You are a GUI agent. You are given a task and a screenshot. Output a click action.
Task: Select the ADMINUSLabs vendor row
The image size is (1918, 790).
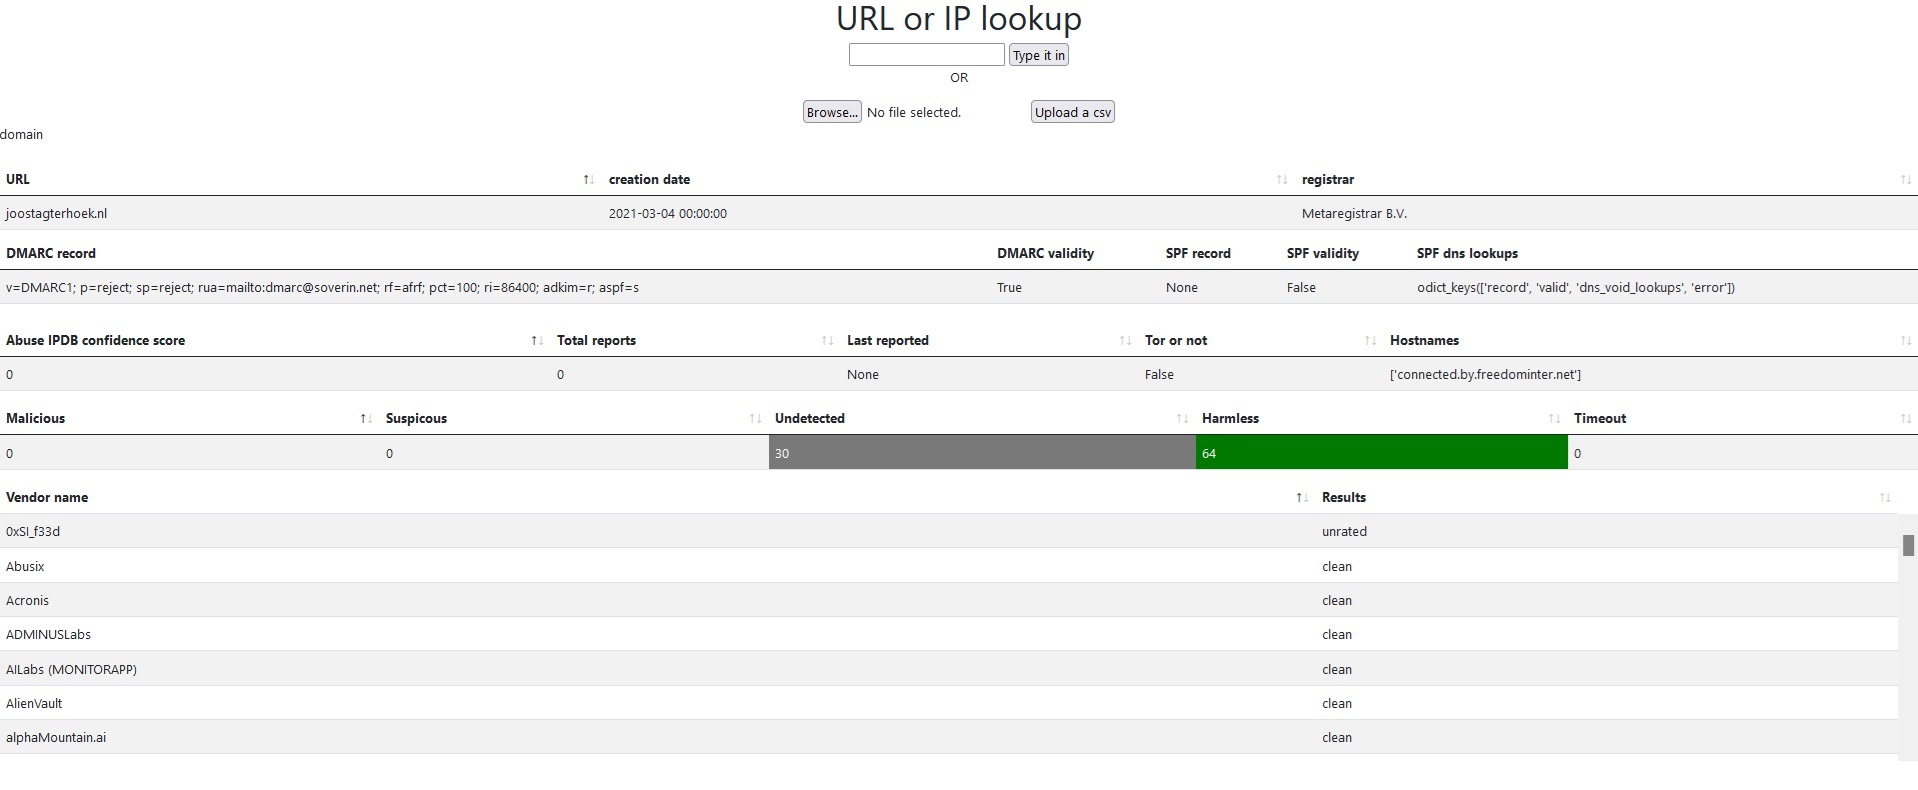point(949,634)
